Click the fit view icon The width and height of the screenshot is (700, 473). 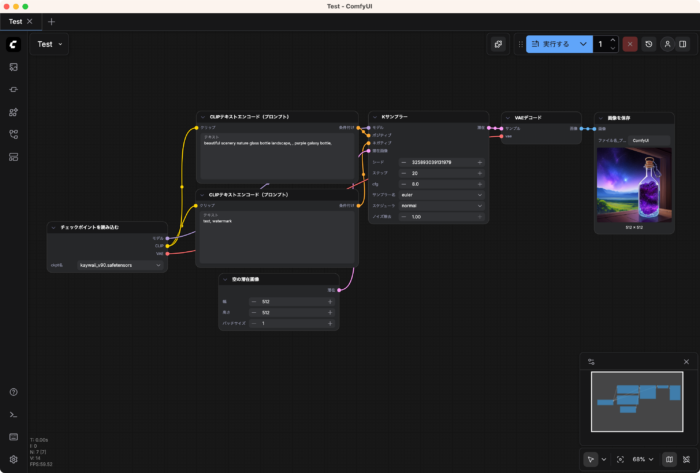[x=620, y=459]
